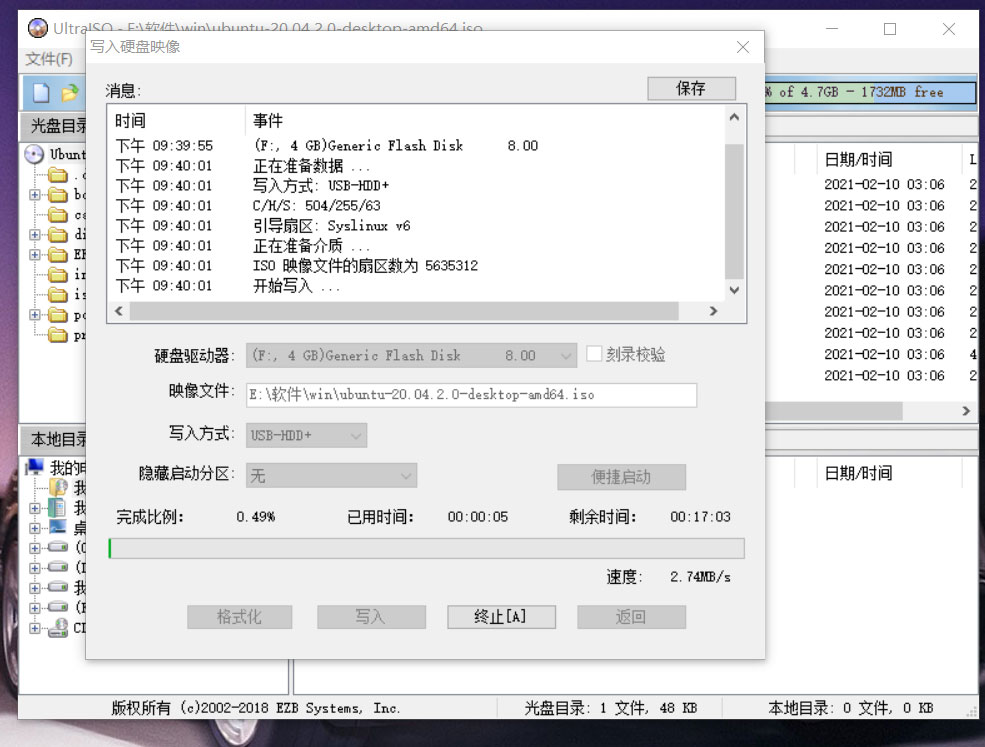Expand the My Documents node in local tree
The height and width of the screenshot is (747, 985).
tap(35, 508)
